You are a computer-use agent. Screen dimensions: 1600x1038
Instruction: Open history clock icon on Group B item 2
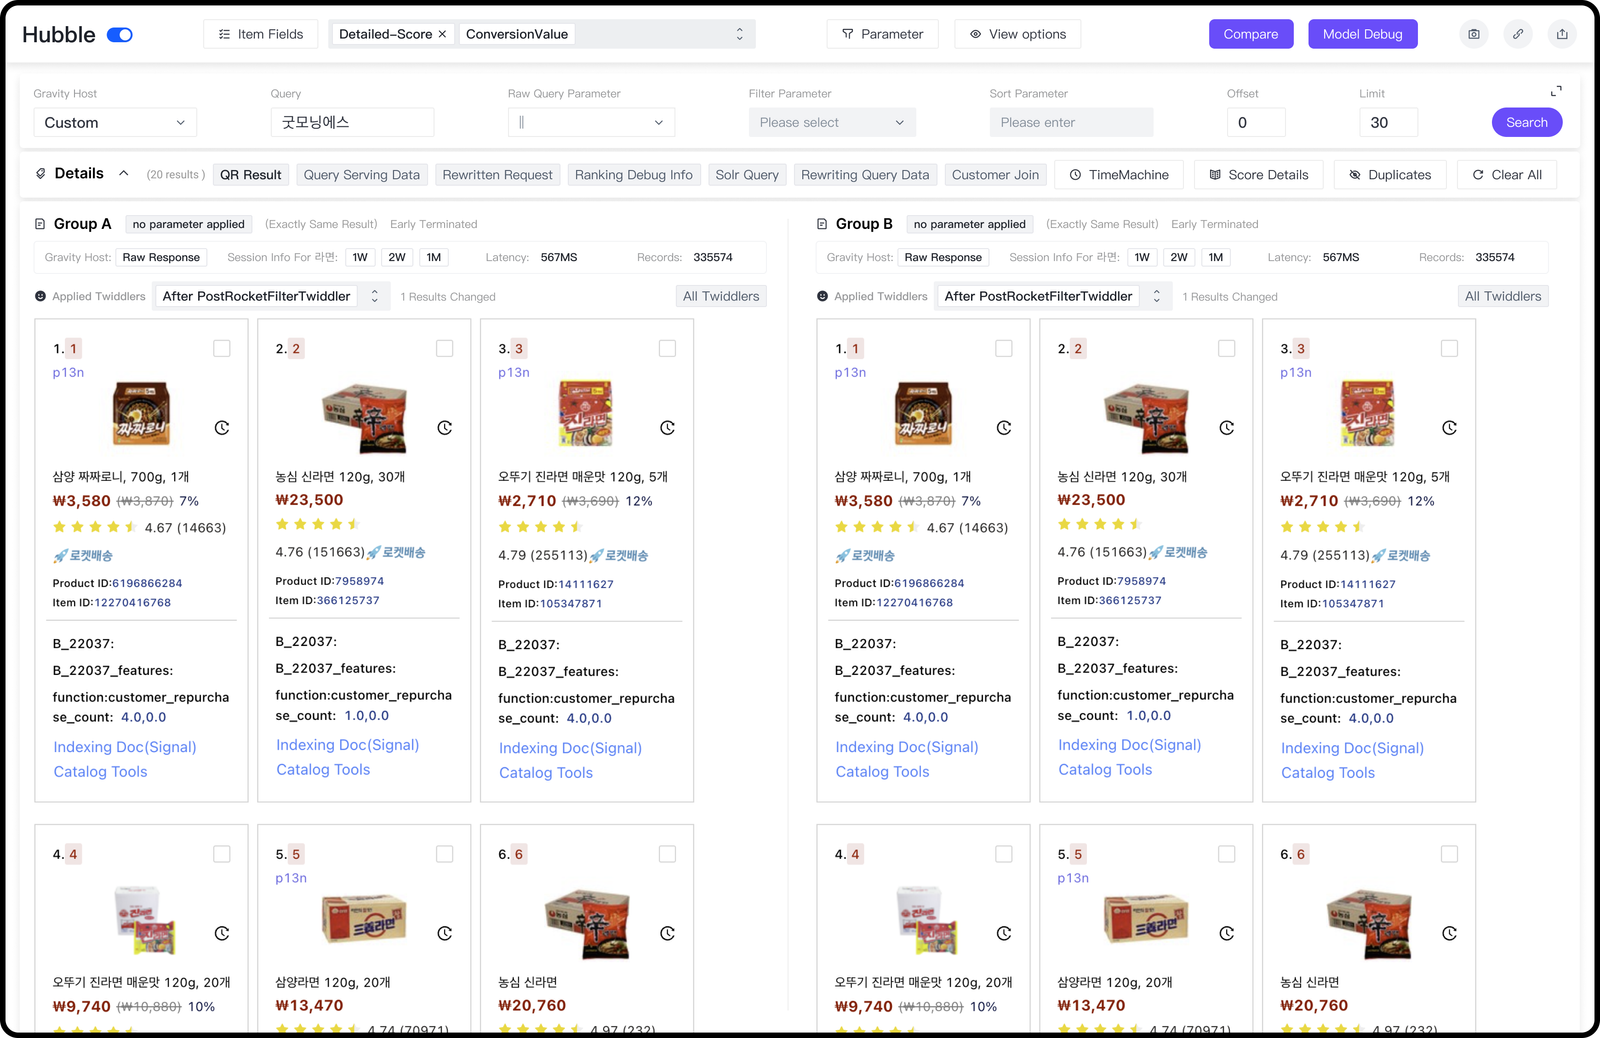tap(1227, 428)
